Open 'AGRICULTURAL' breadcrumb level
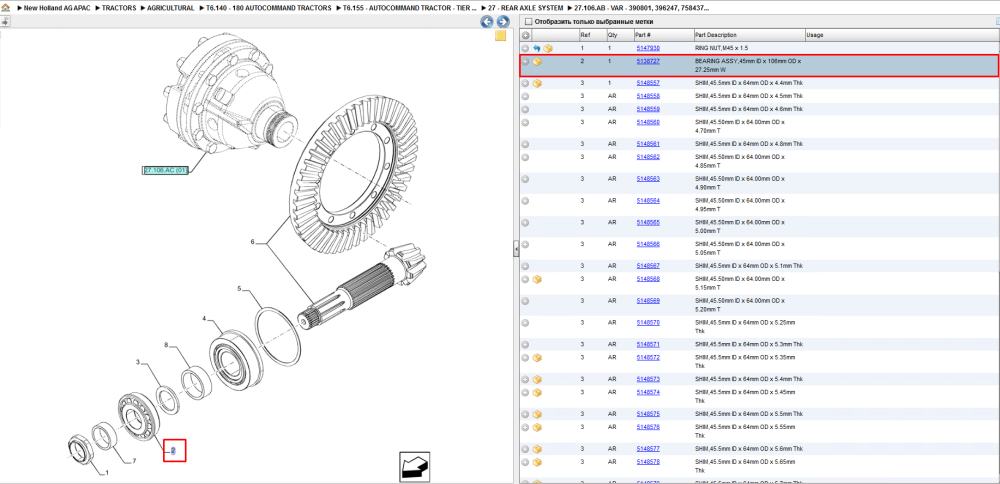Image resolution: width=1000 pixels, height=484 pixels. tap(171, 8)
